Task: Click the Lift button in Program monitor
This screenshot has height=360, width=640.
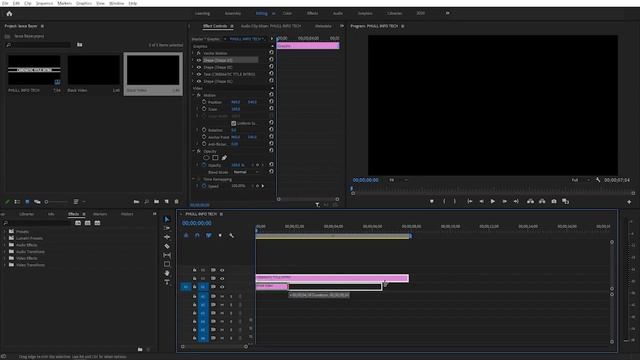Action: pos(530,202)
